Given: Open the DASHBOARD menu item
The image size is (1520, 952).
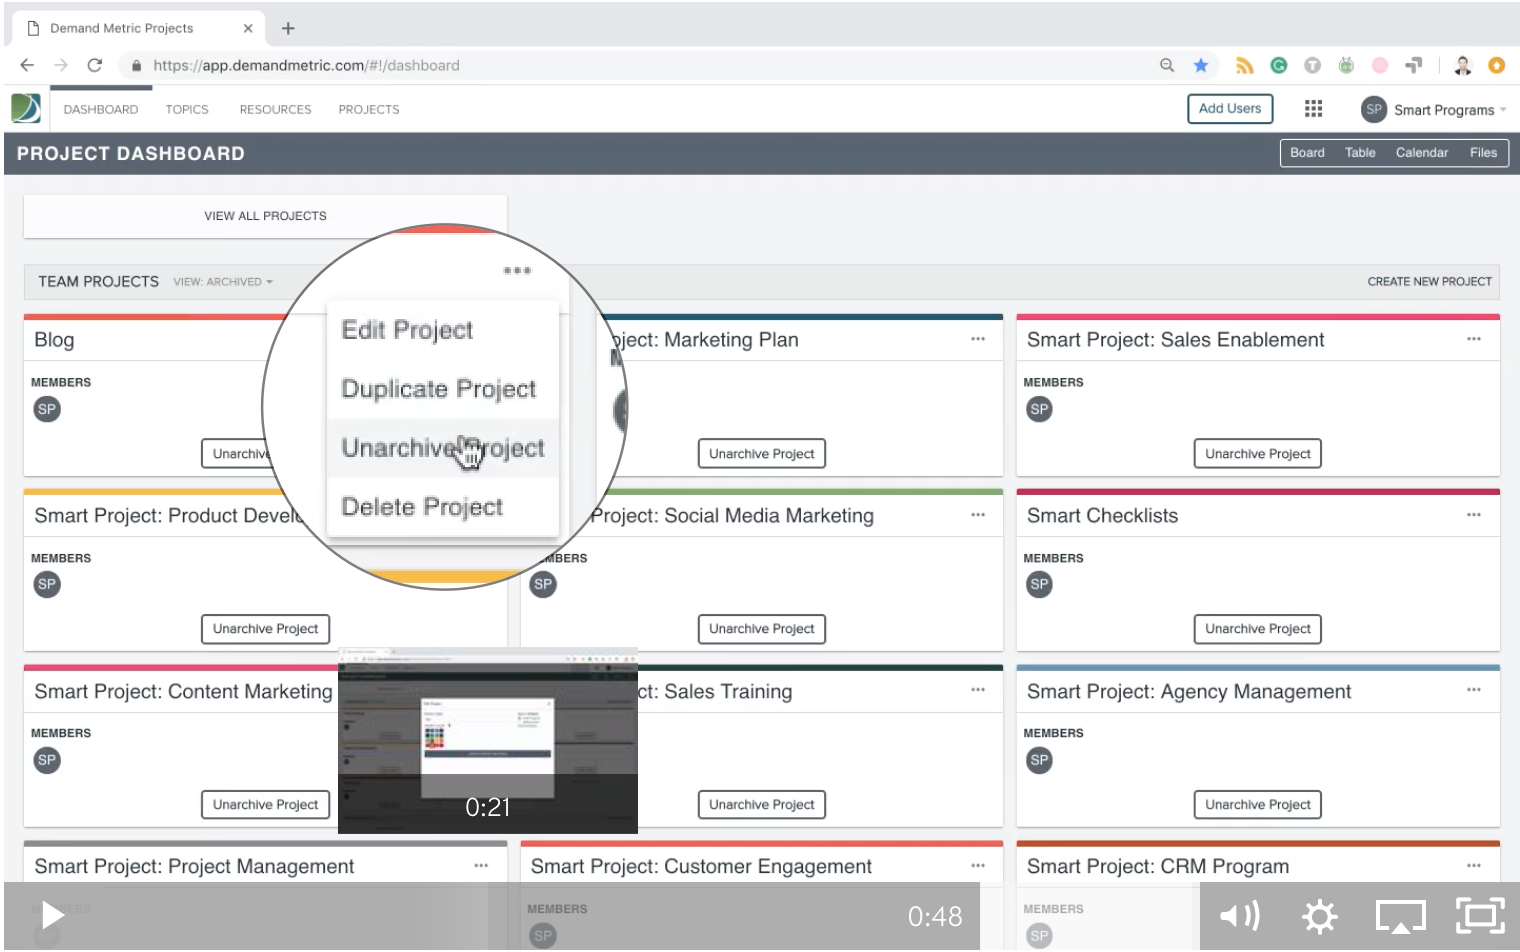Looking at the screenshot, I should [x=101, y=109].
